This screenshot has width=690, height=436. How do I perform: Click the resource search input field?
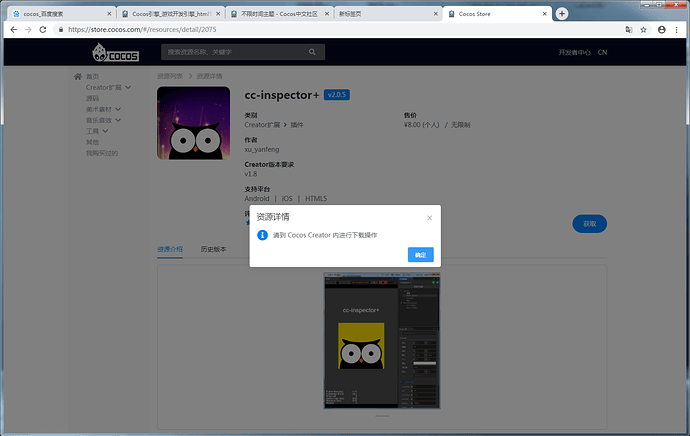pyautogui.click(x=243, y=52)
